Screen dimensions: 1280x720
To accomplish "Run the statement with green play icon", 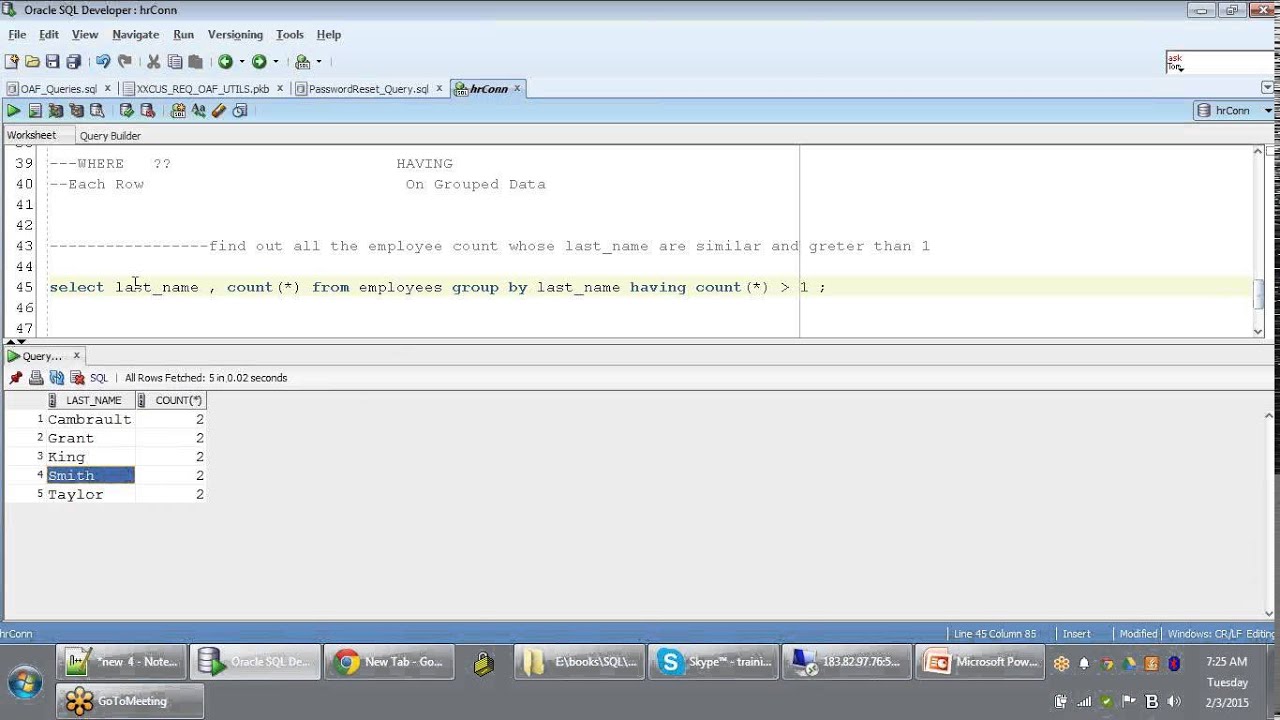I will [13, 111].
